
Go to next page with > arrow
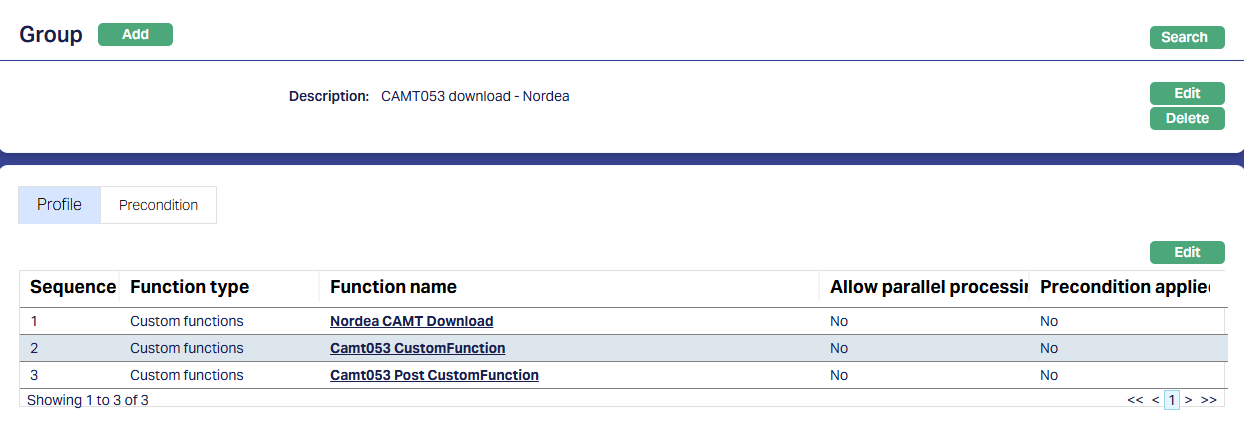point(1188,400)
